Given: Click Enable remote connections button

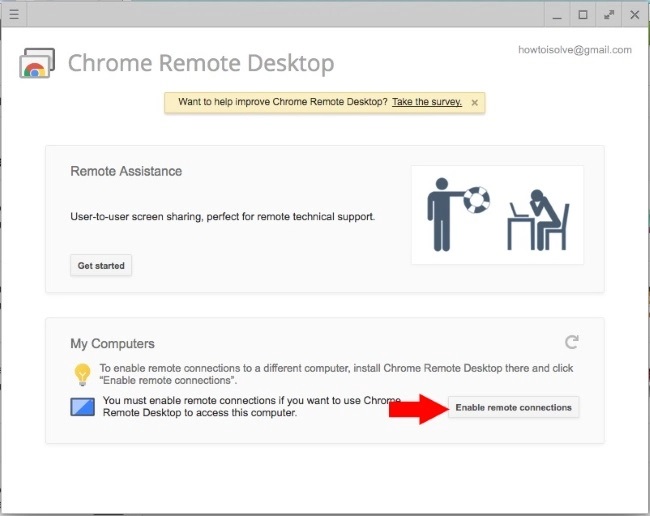Looking at the screenshot, I should tap(513, 407).
